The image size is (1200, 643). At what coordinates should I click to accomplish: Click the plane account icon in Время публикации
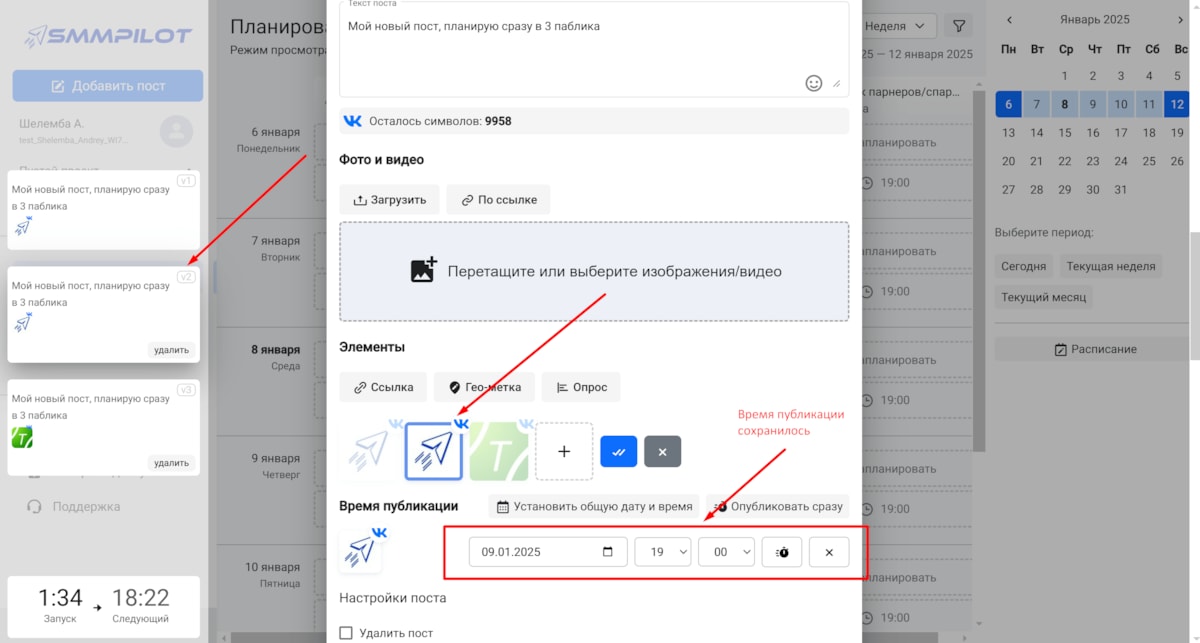(361, 552)
